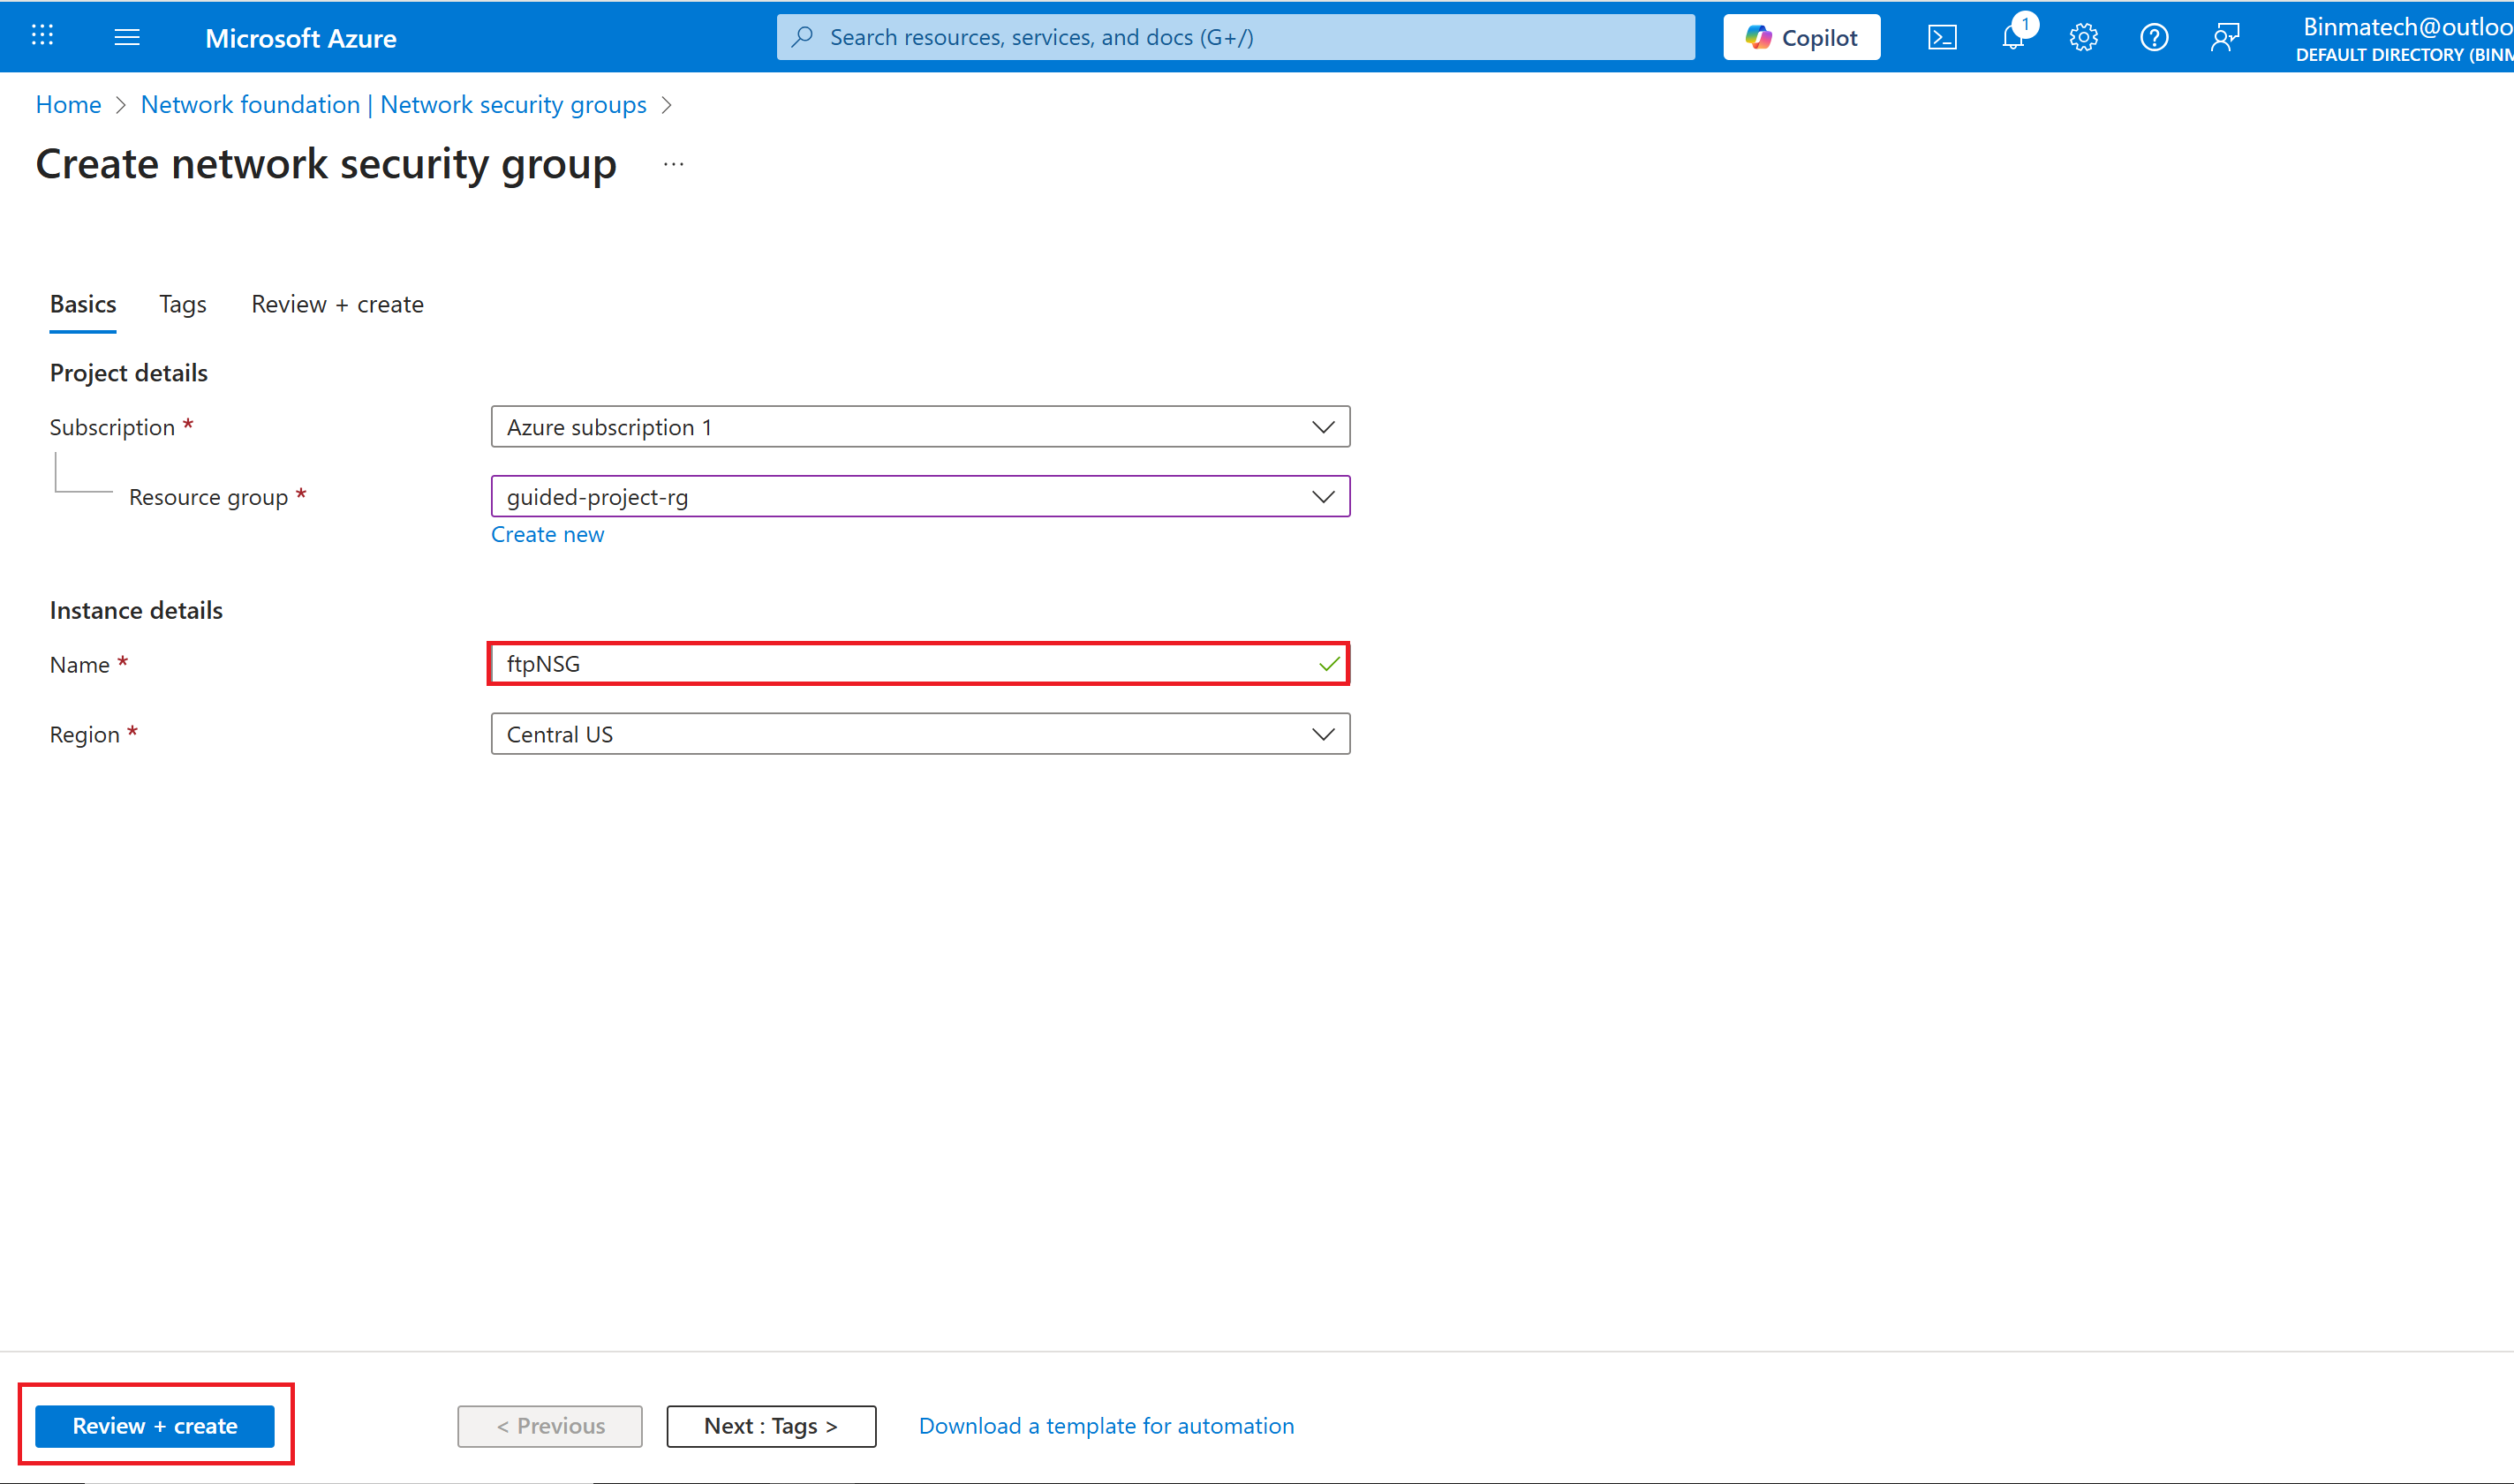
Task: Open Download a template for automation link
Action: click(x=1106, y=1426)
